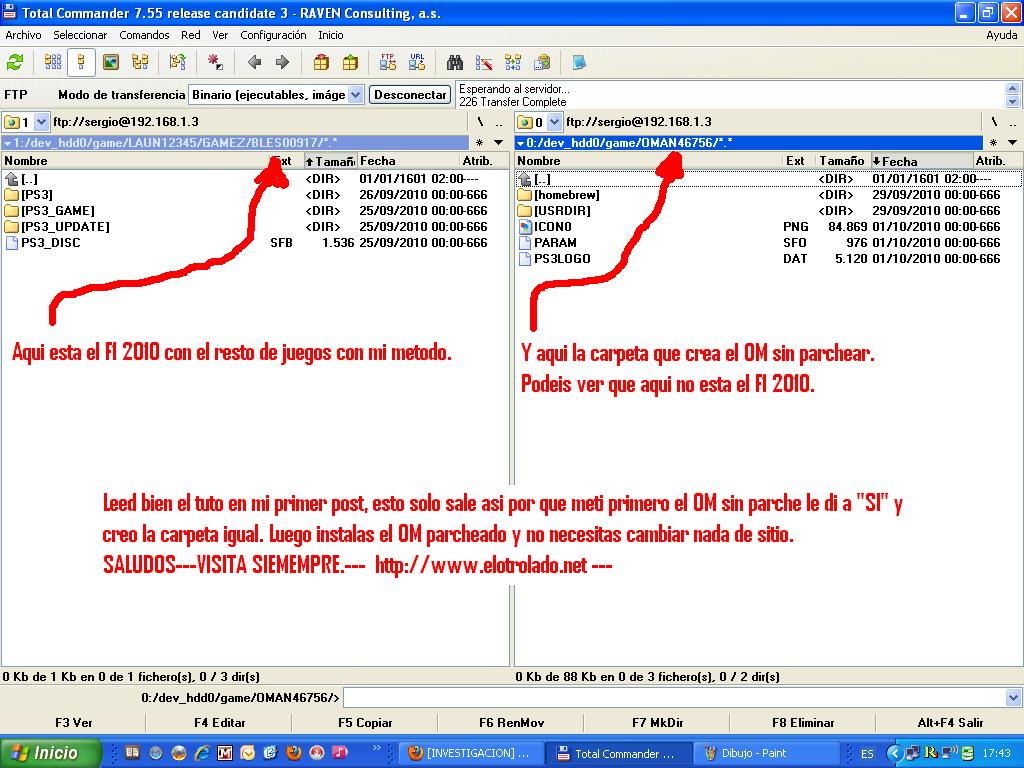Image resolution: width=1024 pixels, height=768 pixels.
Task: Click the Windows Inicio start button
Action: coord(50,753)
